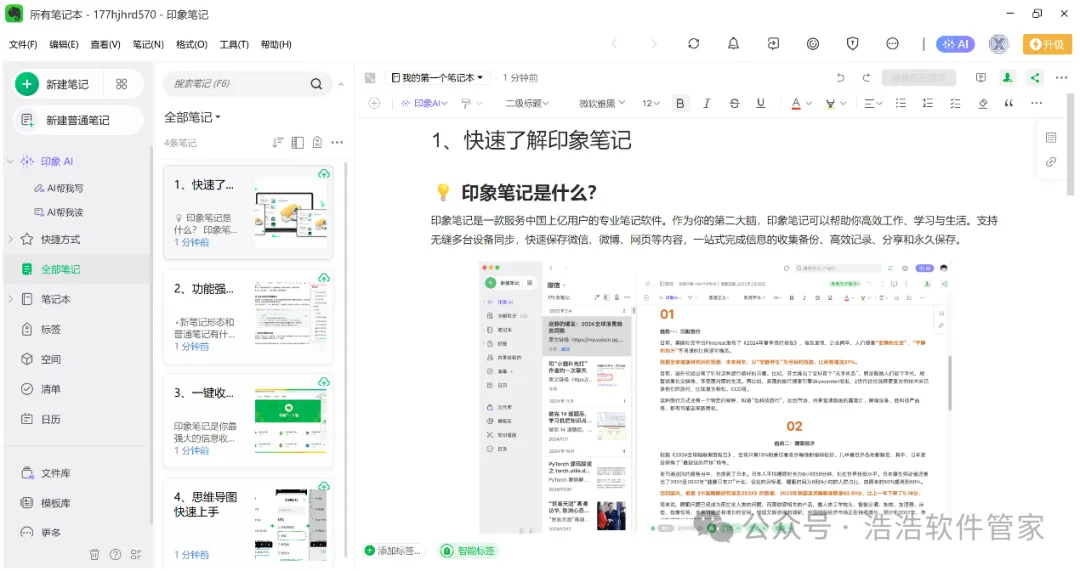Toggle underline formatting

tap(760, 103)
